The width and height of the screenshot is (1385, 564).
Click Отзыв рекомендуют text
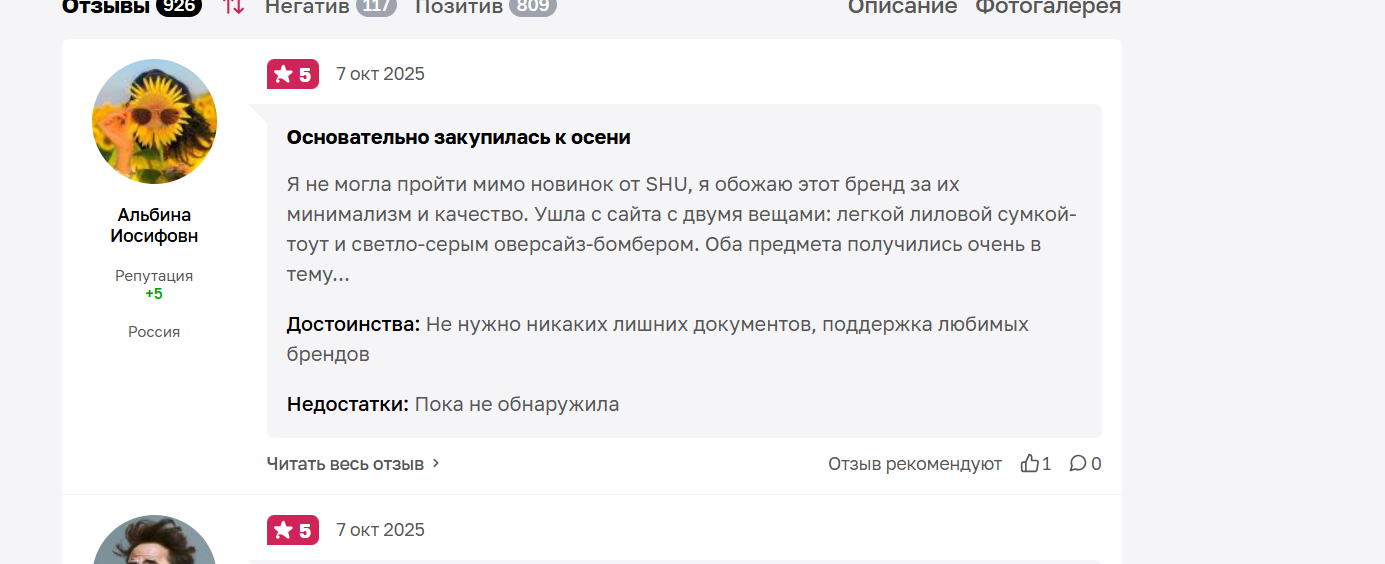click(x=915, y=464)
